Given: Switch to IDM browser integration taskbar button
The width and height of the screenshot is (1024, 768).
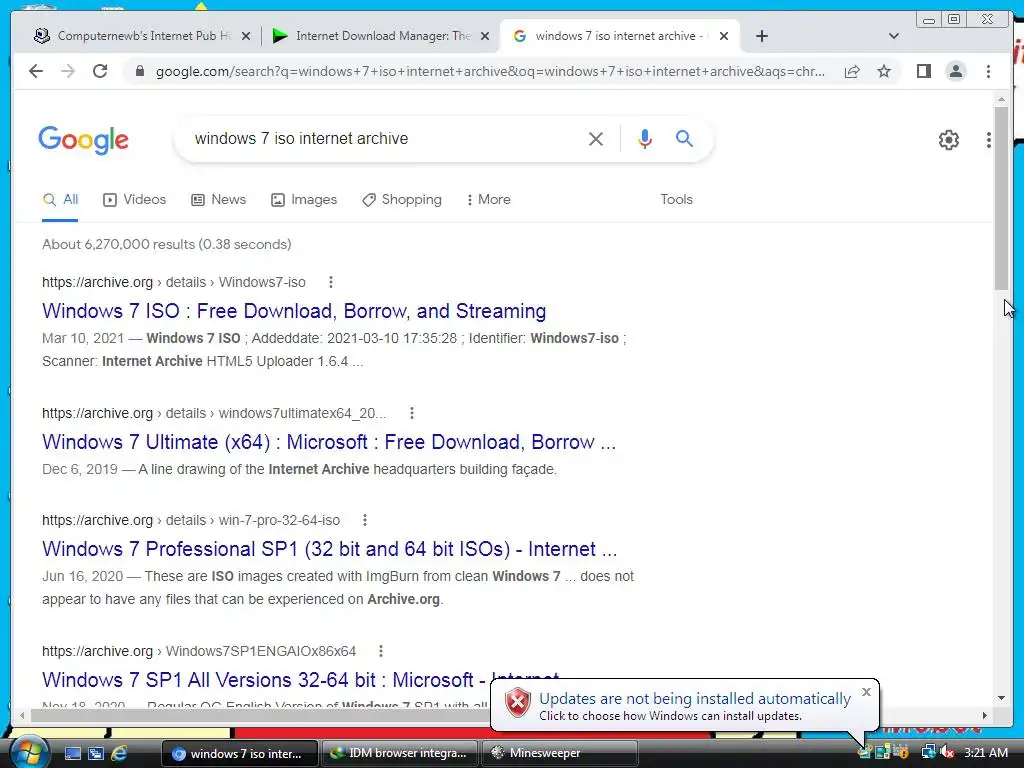Looking at the screenshot, I should 400,753.
